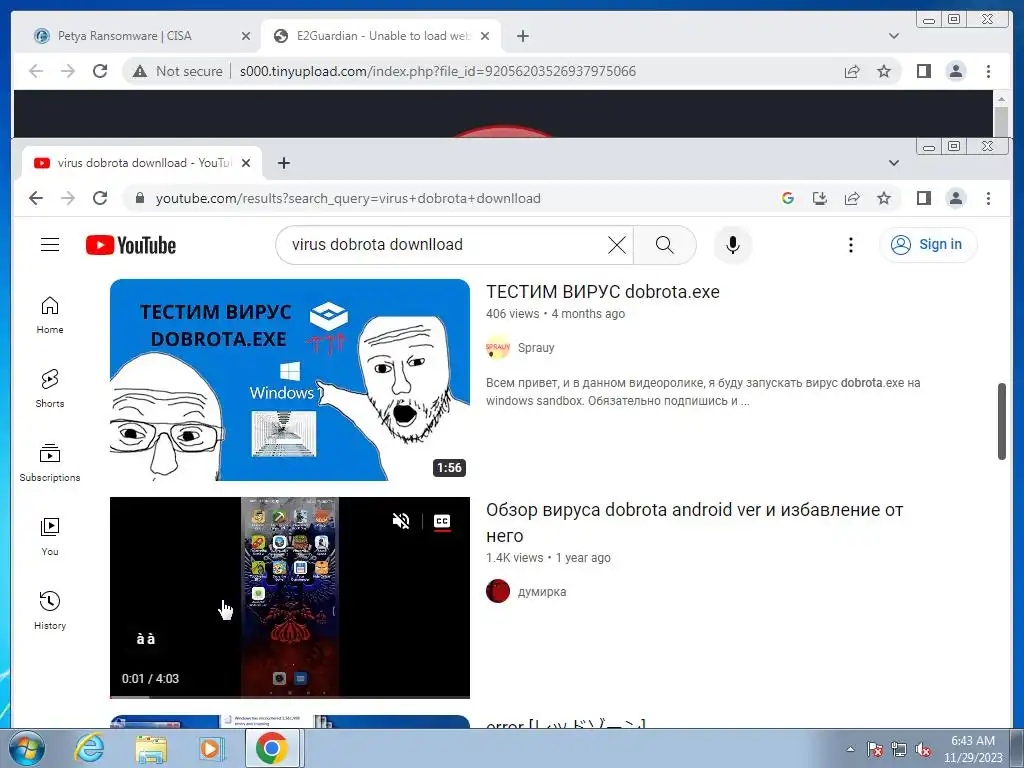Close the Petya Ransomware tab
1024x768 pixels.
[246, 36]
